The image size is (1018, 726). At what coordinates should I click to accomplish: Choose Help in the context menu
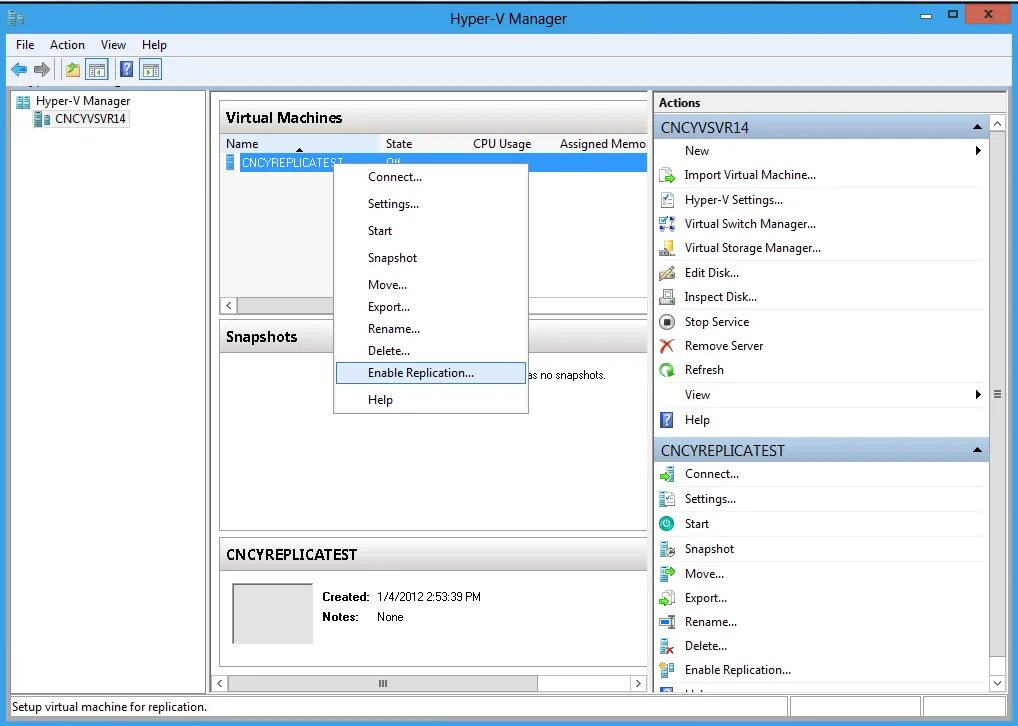[431, 400]
